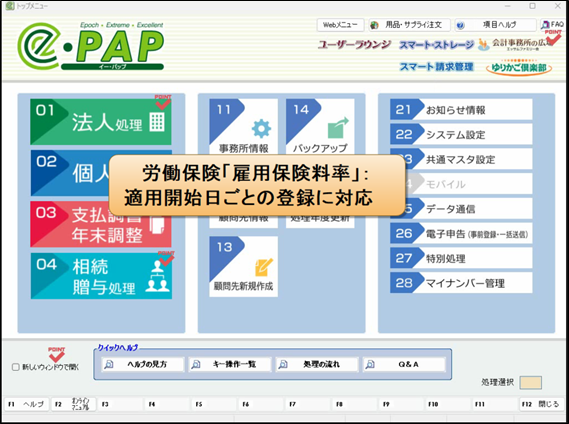Click F12 閉じる function key
Image resolution: width=569 pixels, height=424 pixels.
(542, 404)
